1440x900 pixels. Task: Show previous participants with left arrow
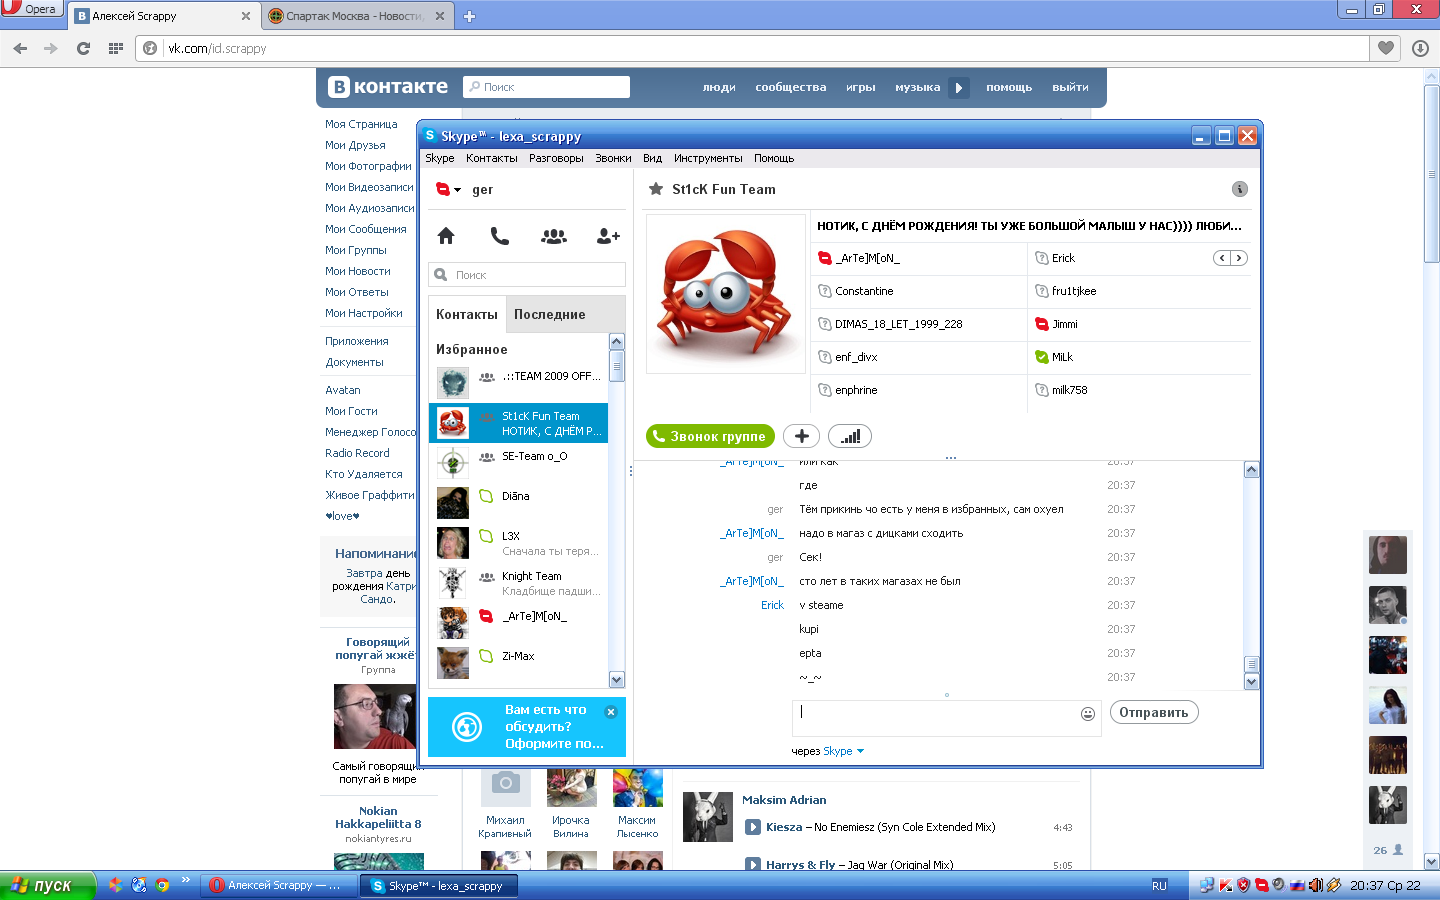(1222, 258)
